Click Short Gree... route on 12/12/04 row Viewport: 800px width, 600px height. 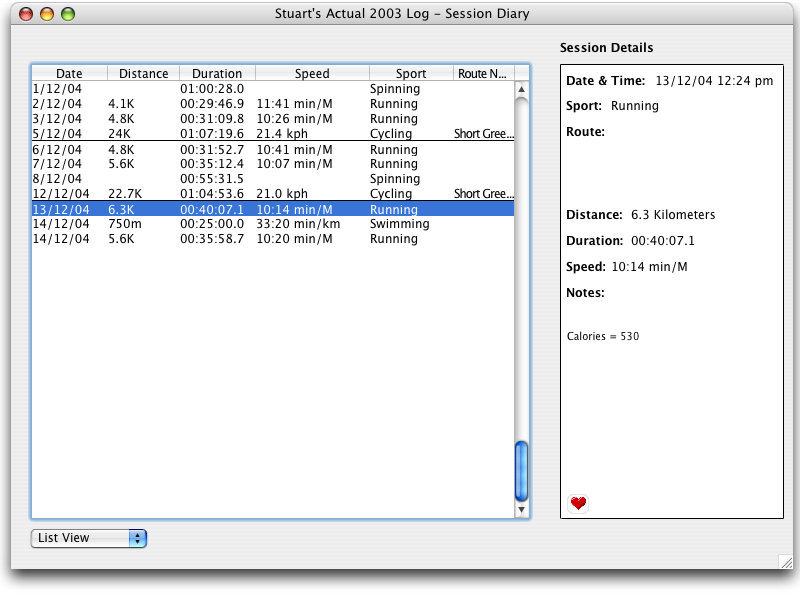tap(484, 193)
